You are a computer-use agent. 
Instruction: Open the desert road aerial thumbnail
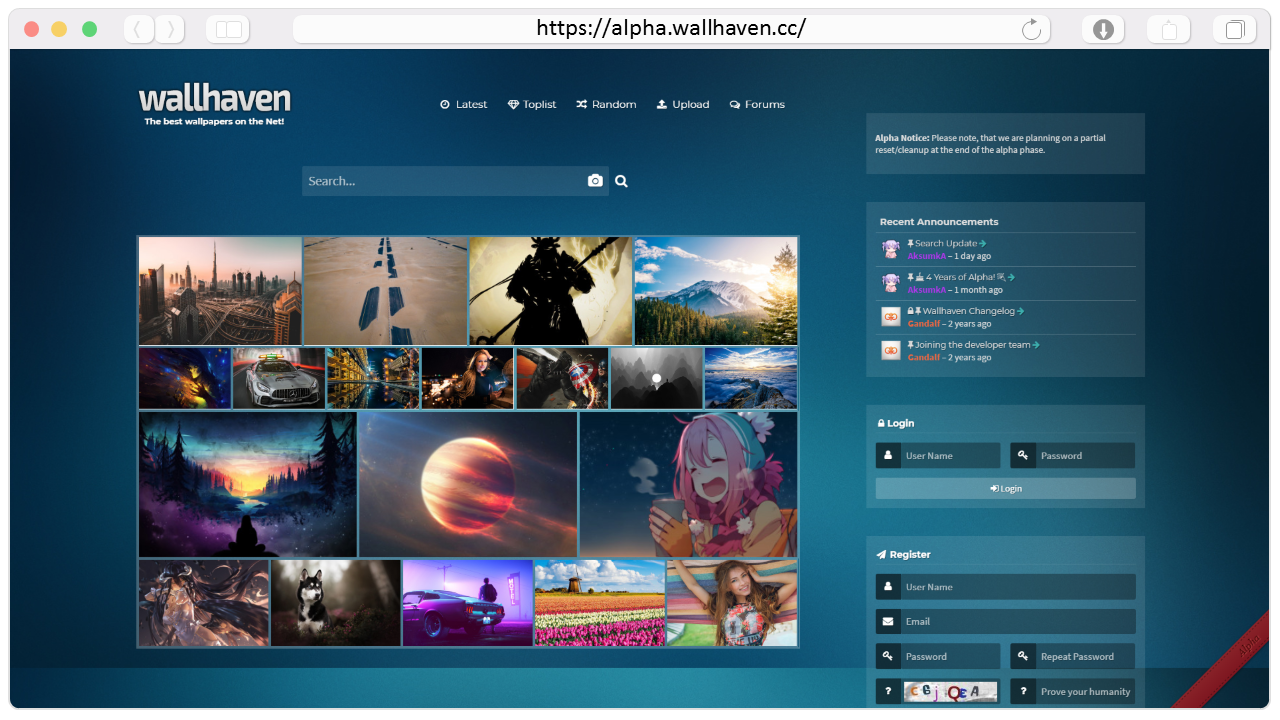385,291
